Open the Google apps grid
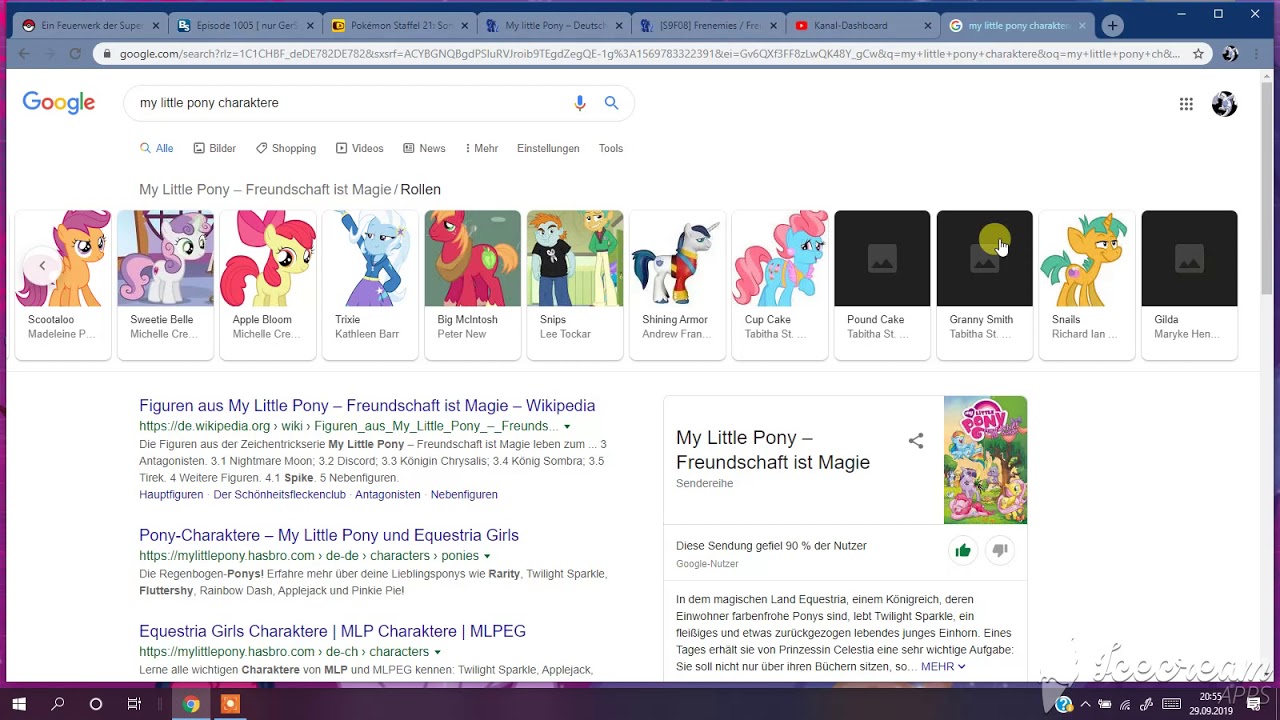 point(1186,104)
